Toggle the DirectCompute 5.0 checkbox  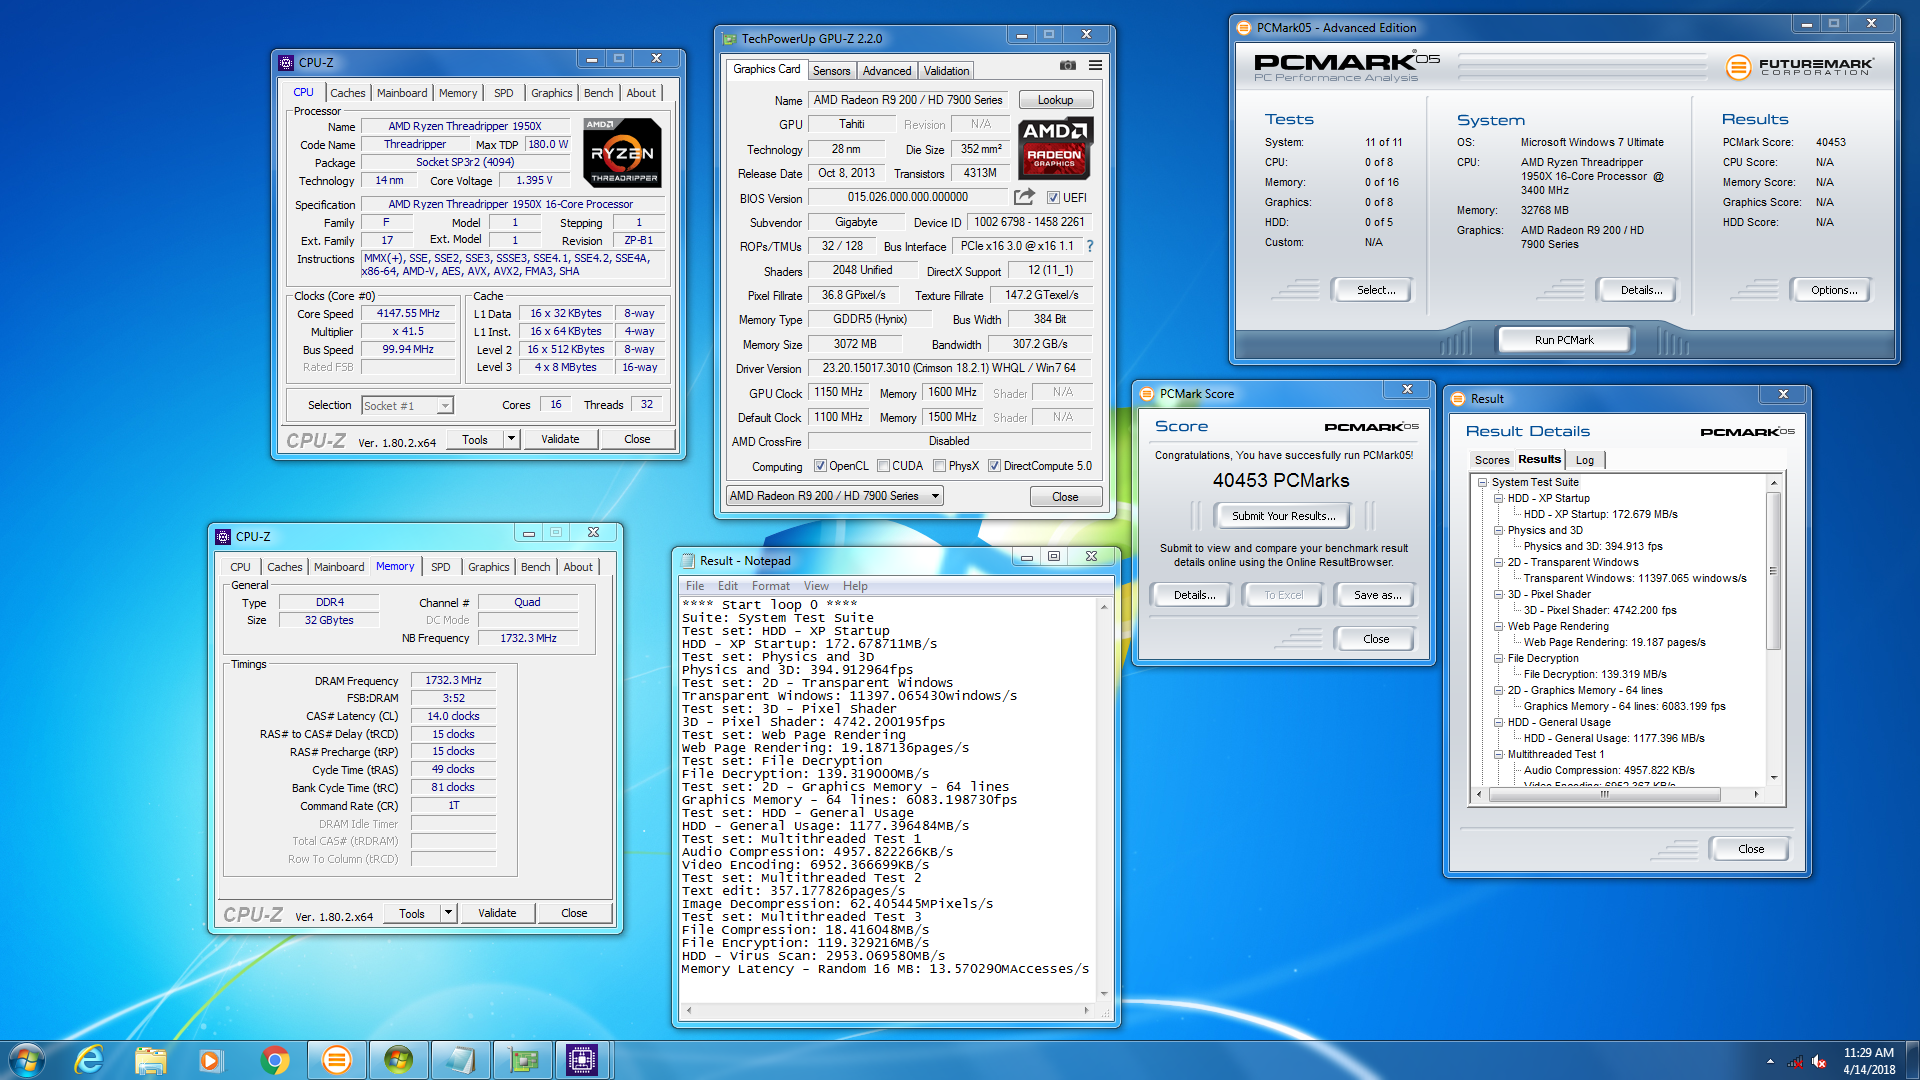[x=994, y=466]
